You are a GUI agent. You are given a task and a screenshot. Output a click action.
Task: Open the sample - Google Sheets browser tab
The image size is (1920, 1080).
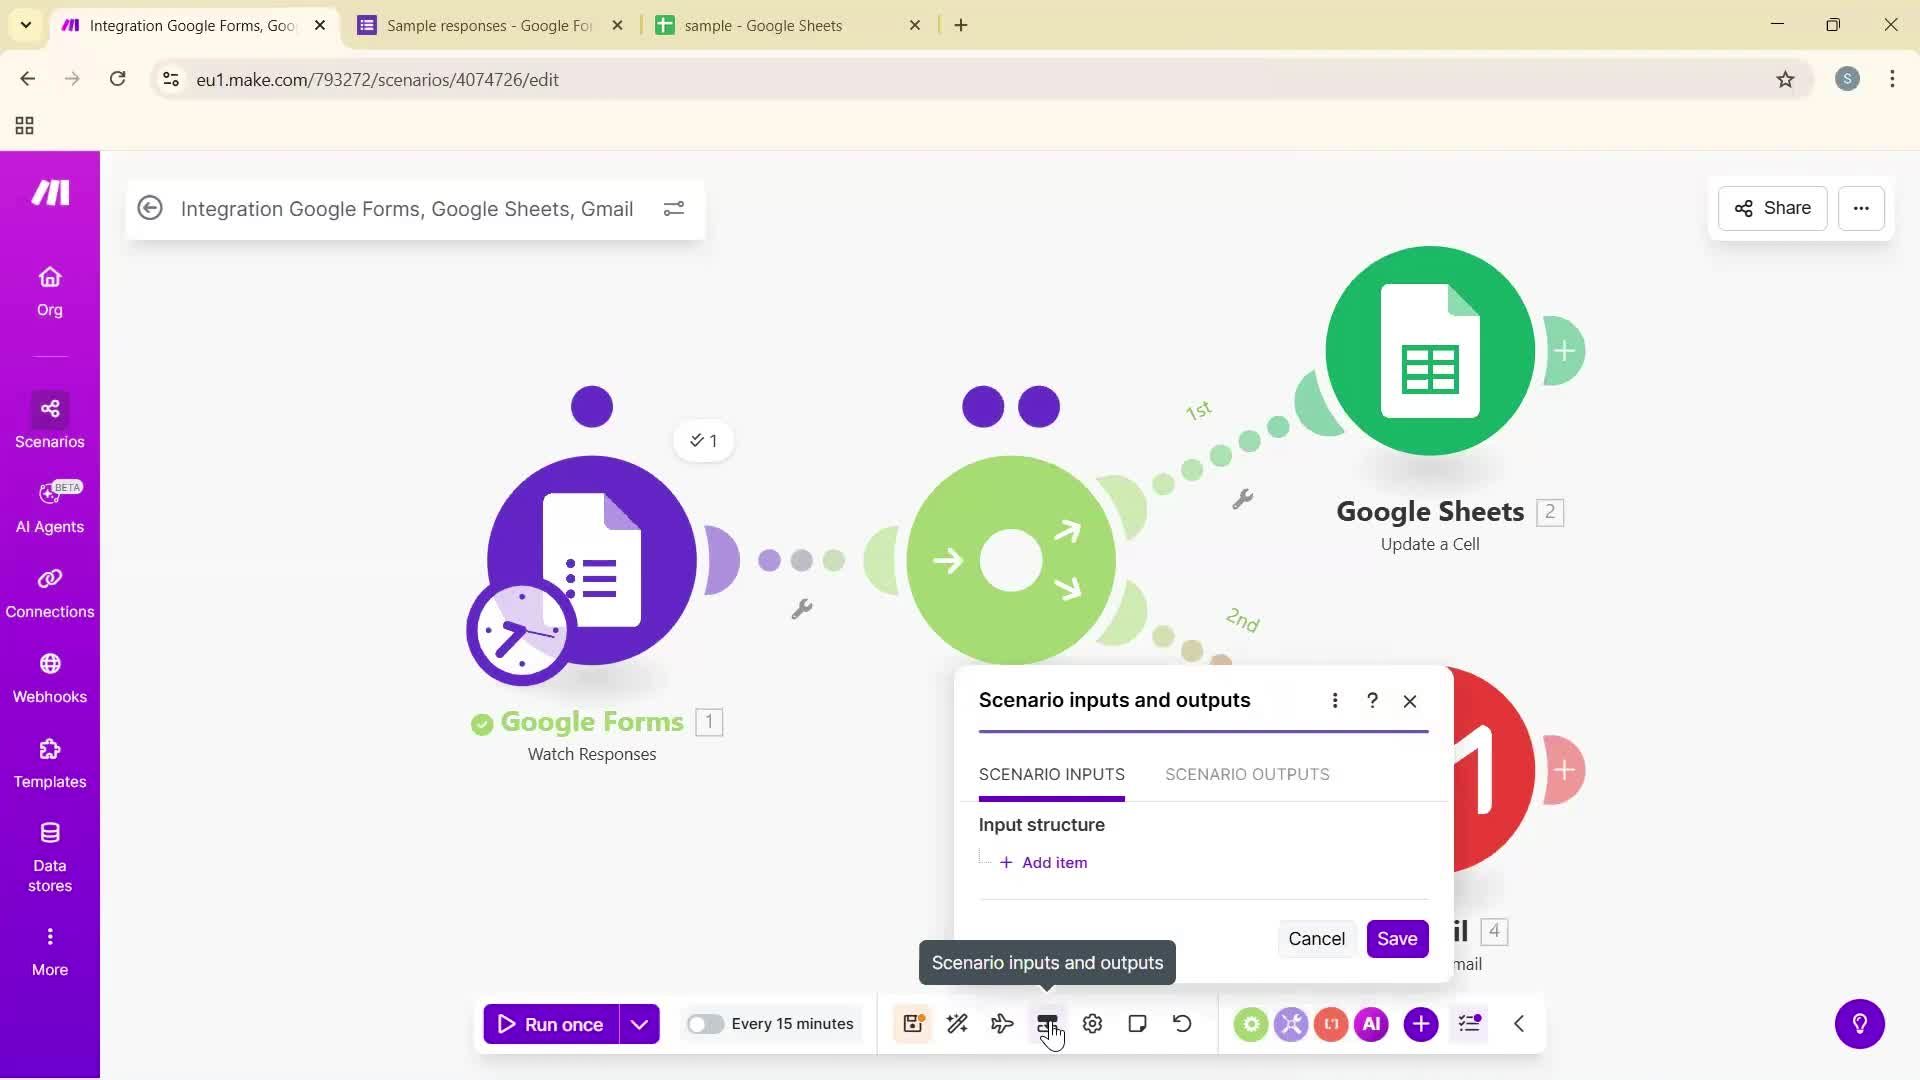pos(763,25)
